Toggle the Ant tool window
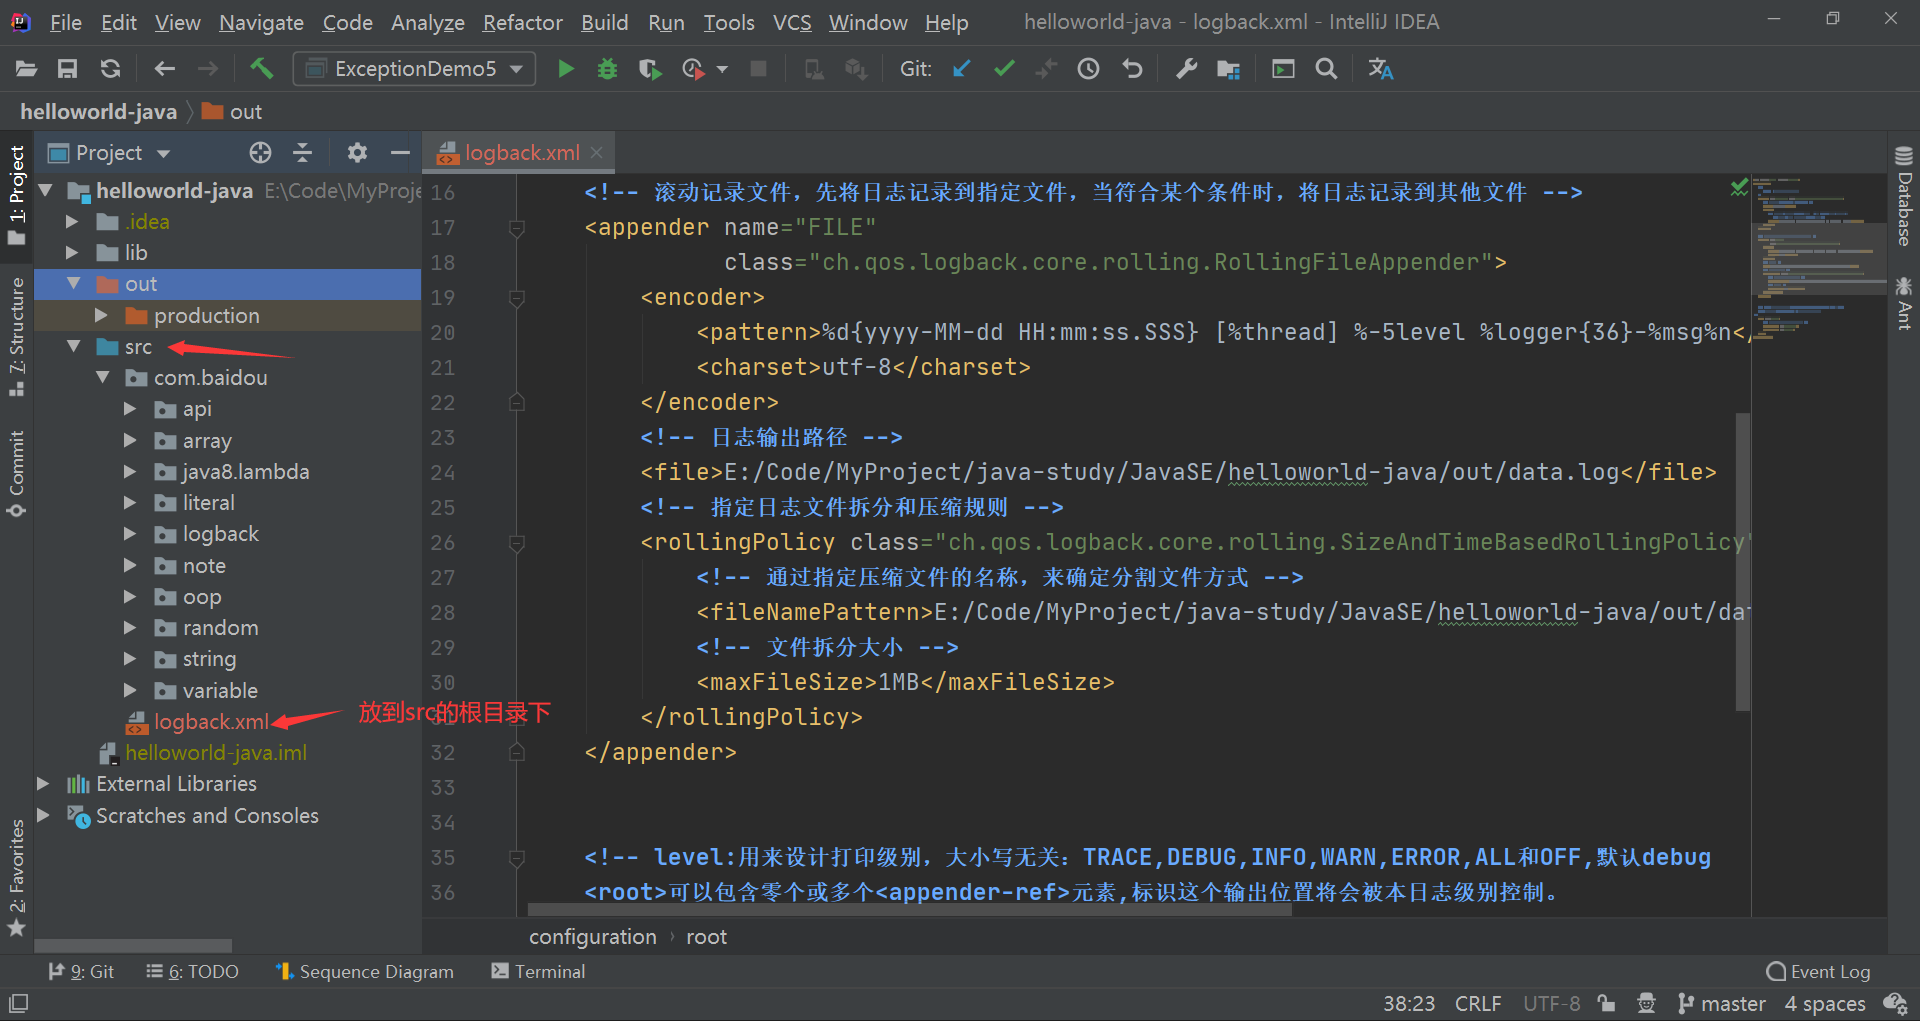 pyautogui.click(x=1903, y=304)
